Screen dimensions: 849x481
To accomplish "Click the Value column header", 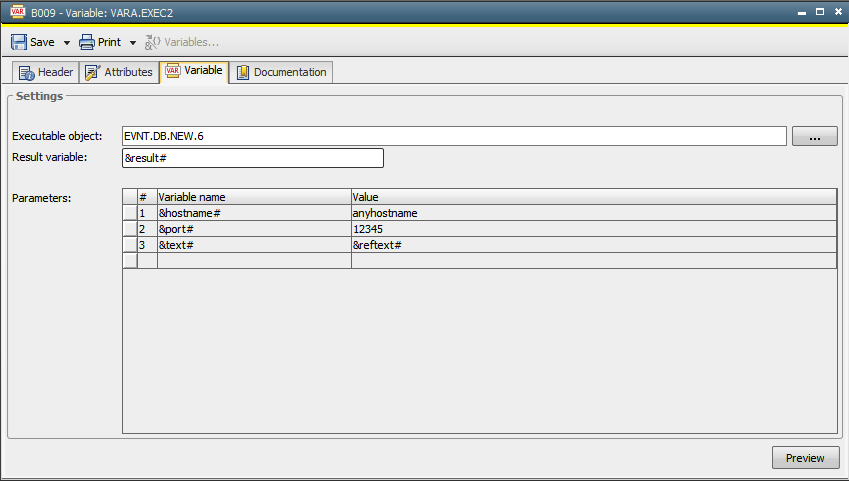I will coord(593,197).
